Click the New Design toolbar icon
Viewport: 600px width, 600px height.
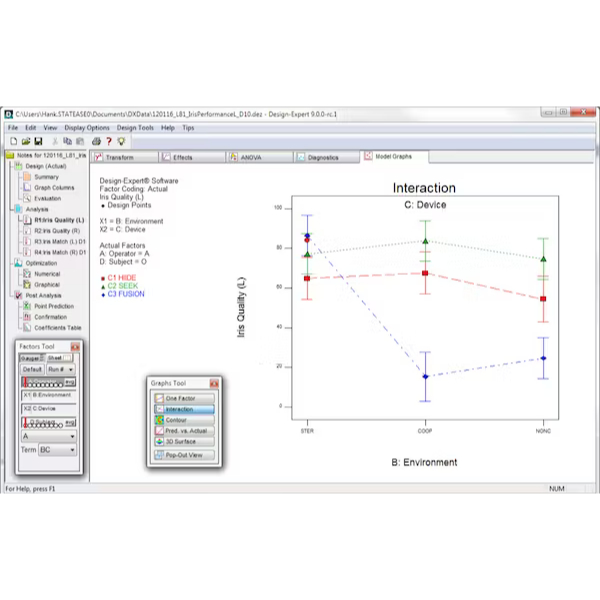tap(14, 141)
